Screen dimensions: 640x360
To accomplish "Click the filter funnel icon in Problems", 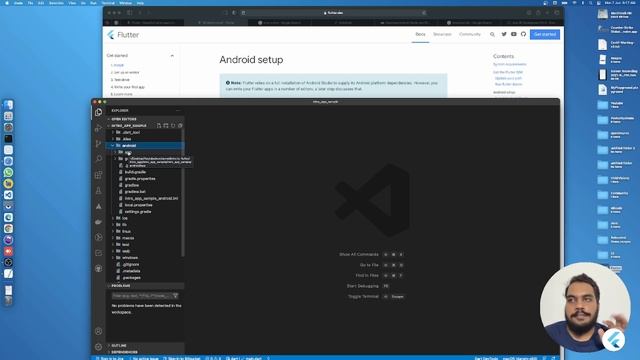I will tap(175, 296).
